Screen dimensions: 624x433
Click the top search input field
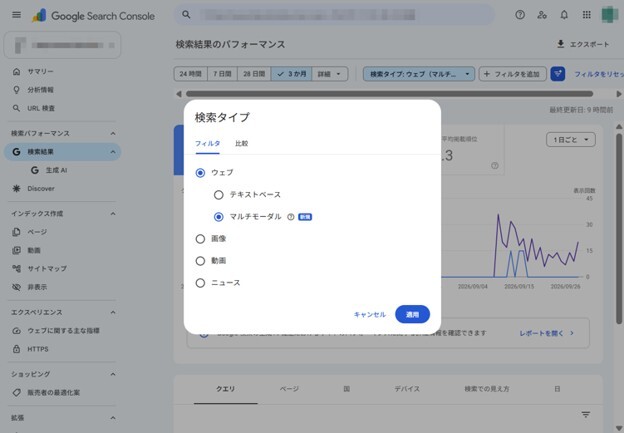[335, 15]
